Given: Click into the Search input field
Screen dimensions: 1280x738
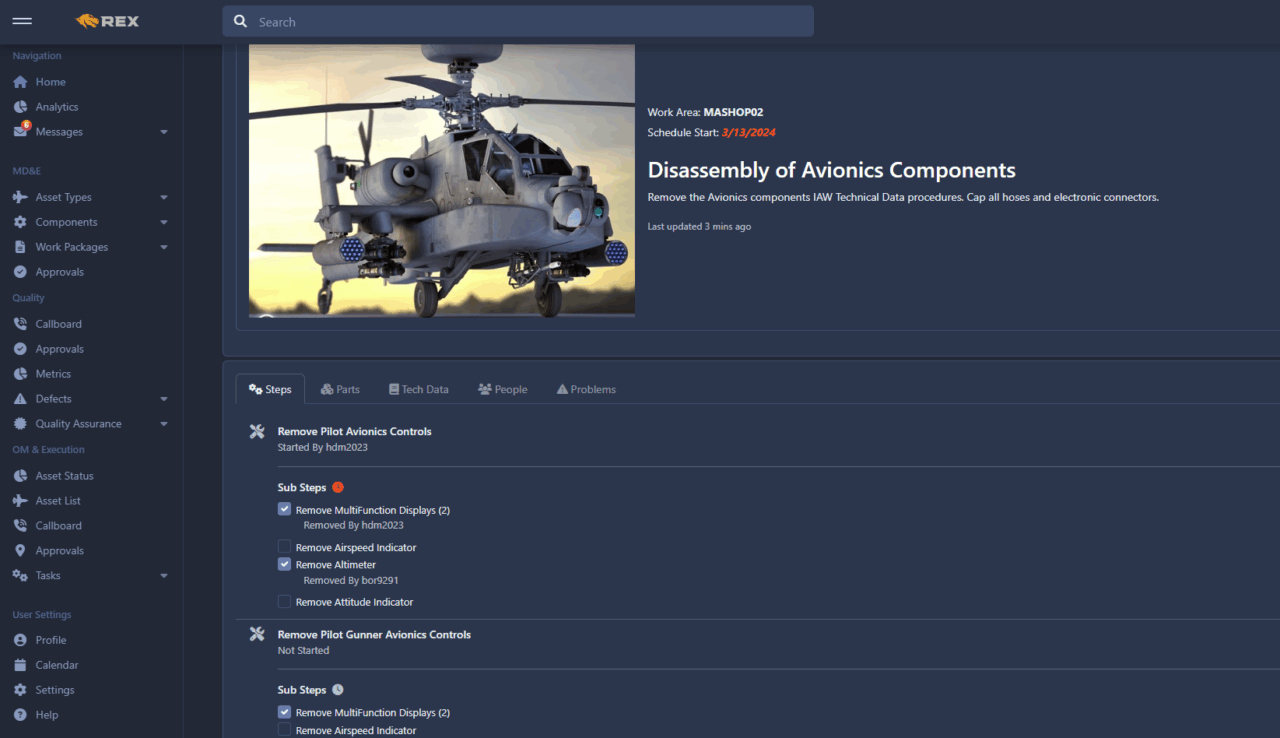Looking at the screenshot, I should click(530, 21).
